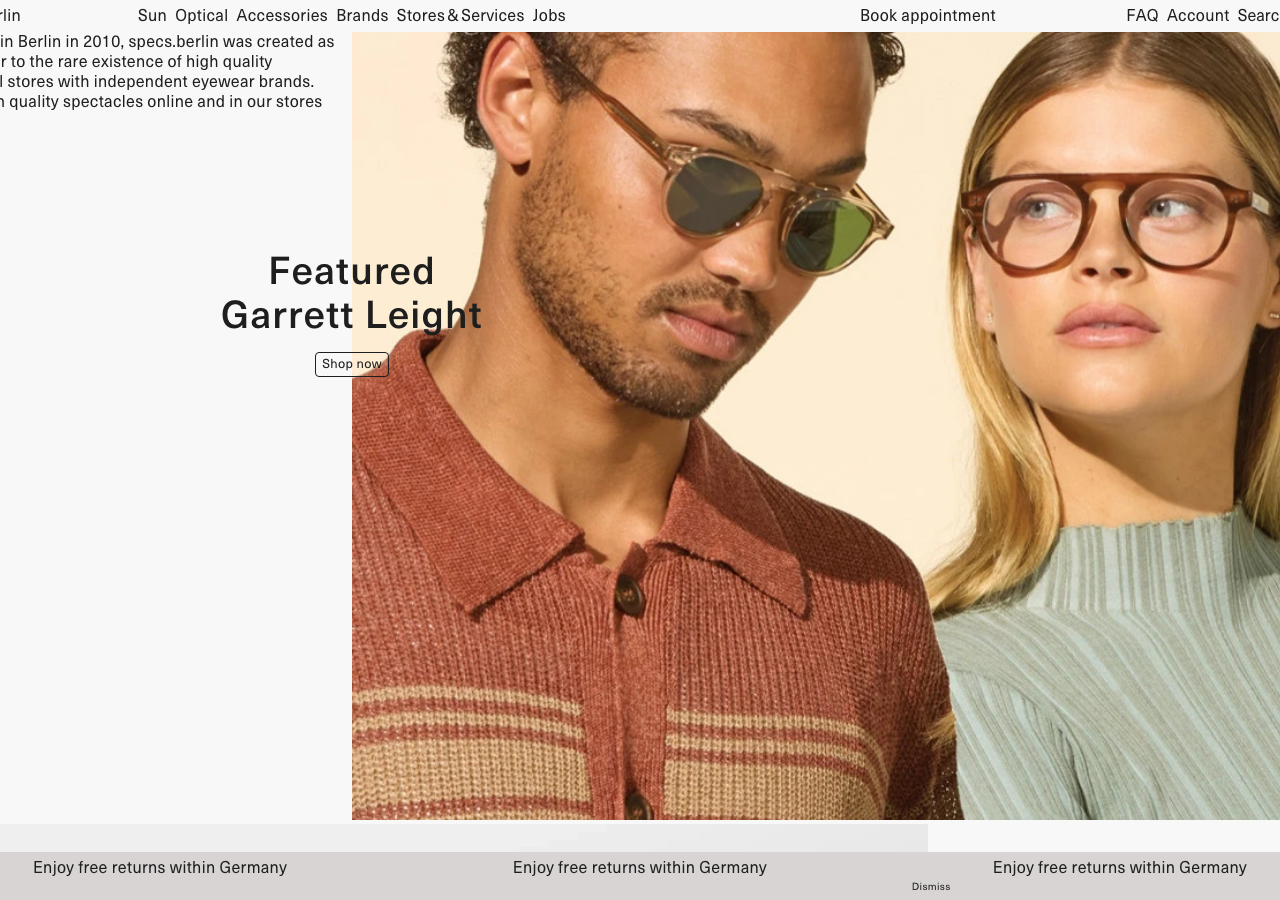Open Stores & Services menu

pos(460,16)
